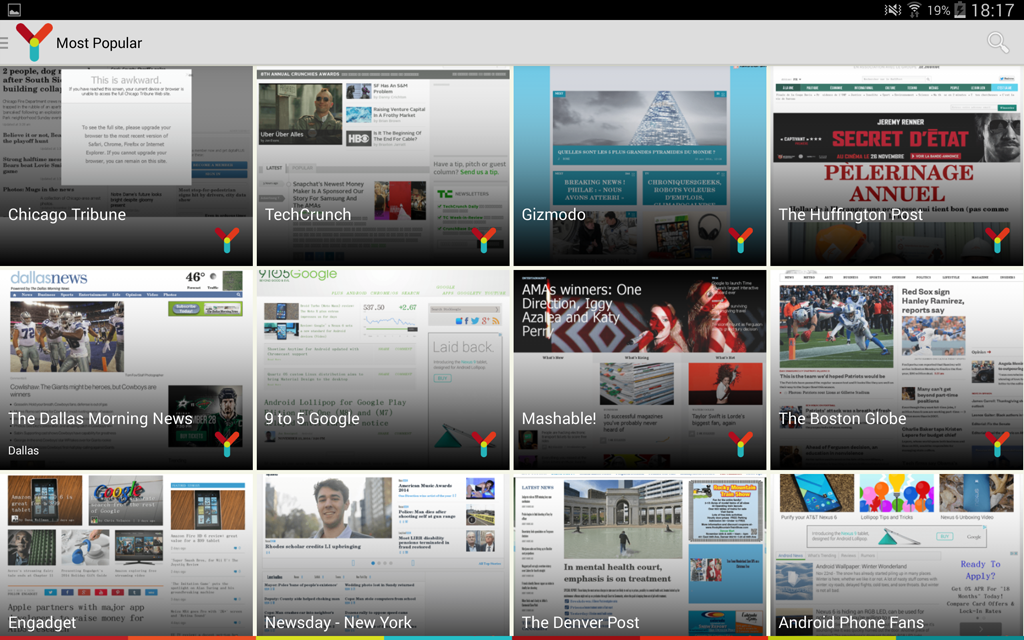Open The Dallas Morning News tile
The image size is (1024, 640).
tap(126, 370)
